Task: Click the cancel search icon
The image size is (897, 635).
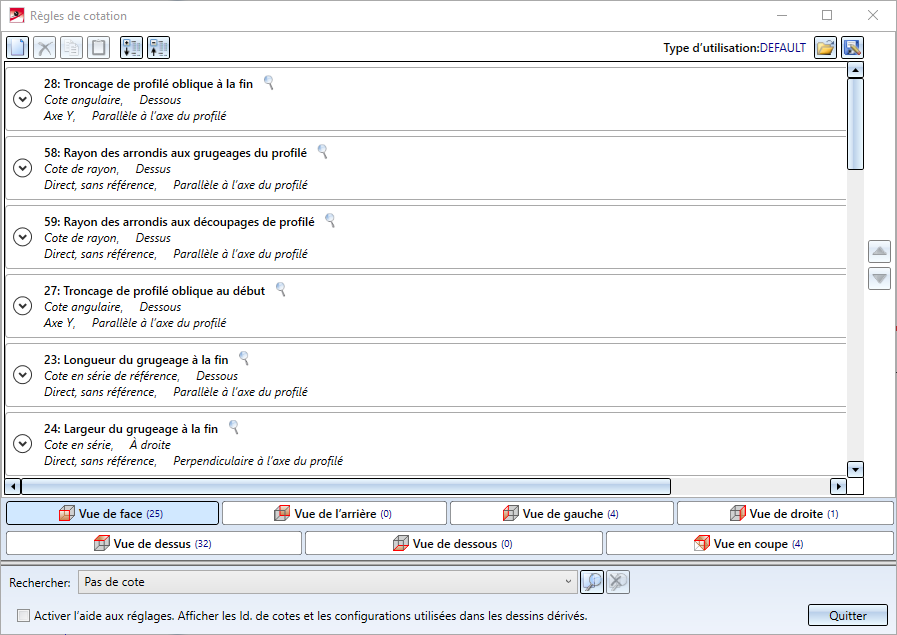Action: coord(618,582)
